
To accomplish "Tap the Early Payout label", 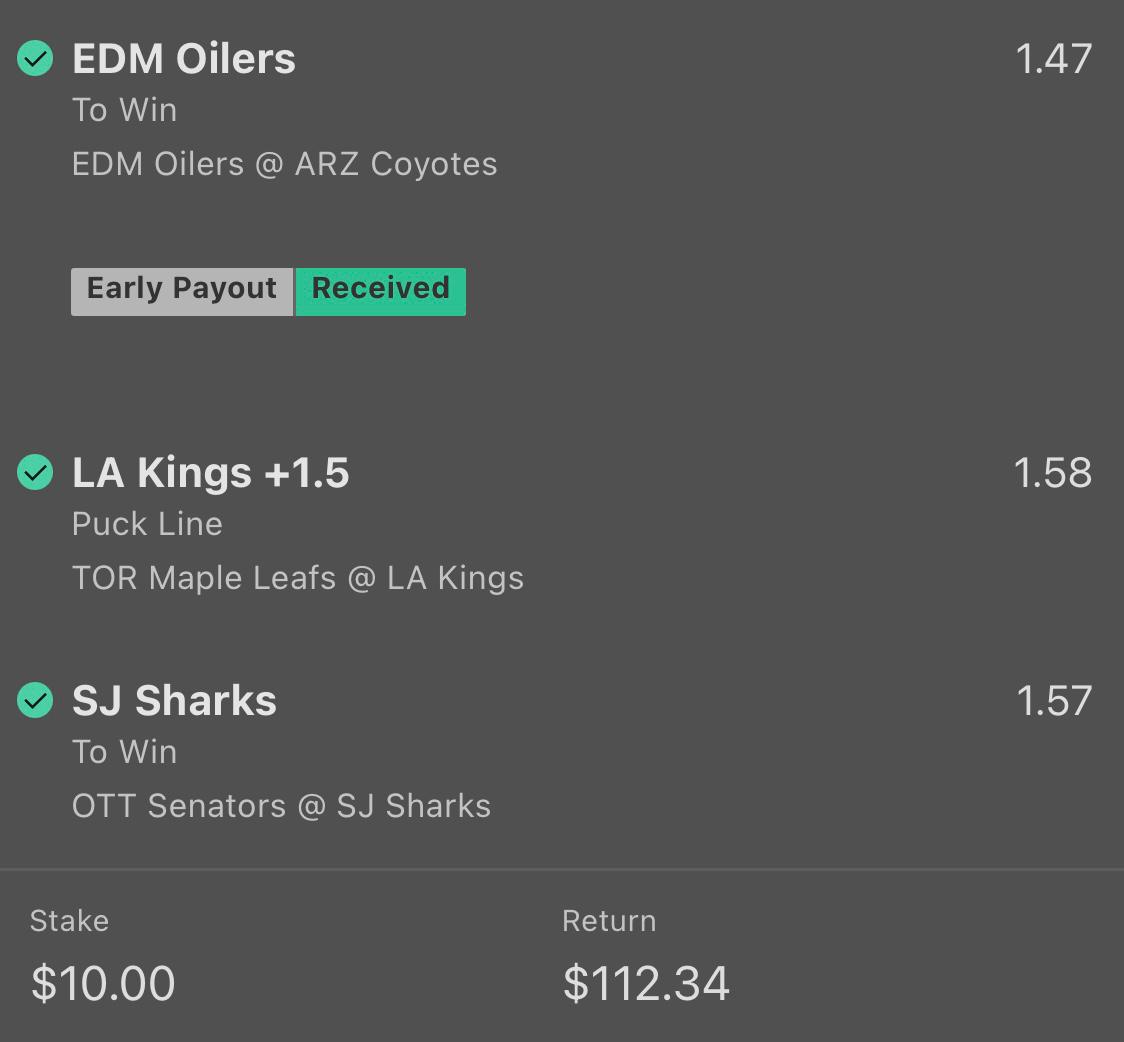I will click(x=182, y=292).
